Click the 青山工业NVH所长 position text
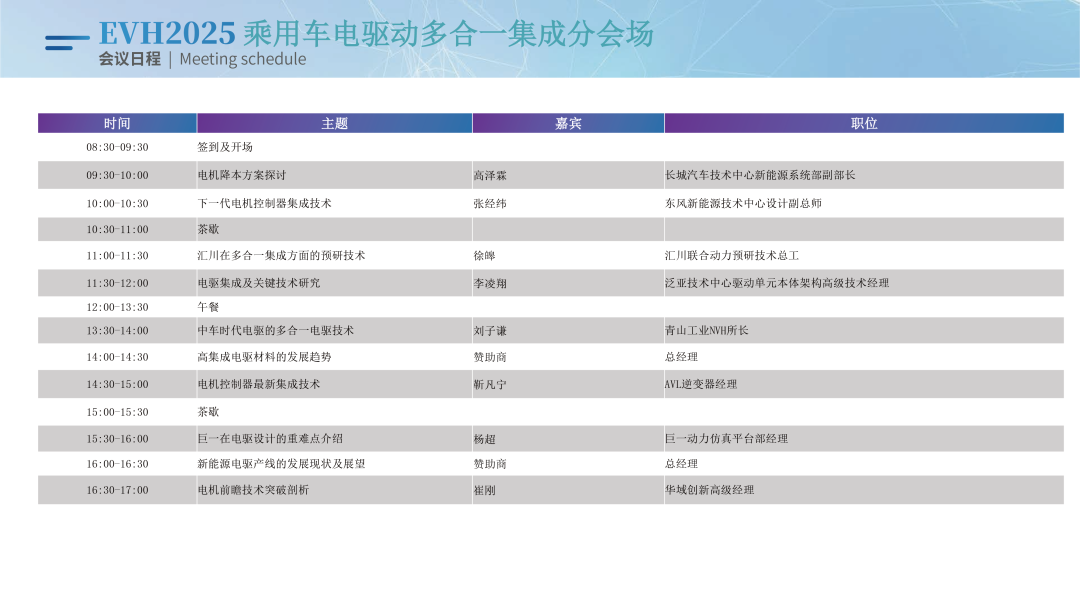Screen dimensions: 1080x607 pos(706,331)
